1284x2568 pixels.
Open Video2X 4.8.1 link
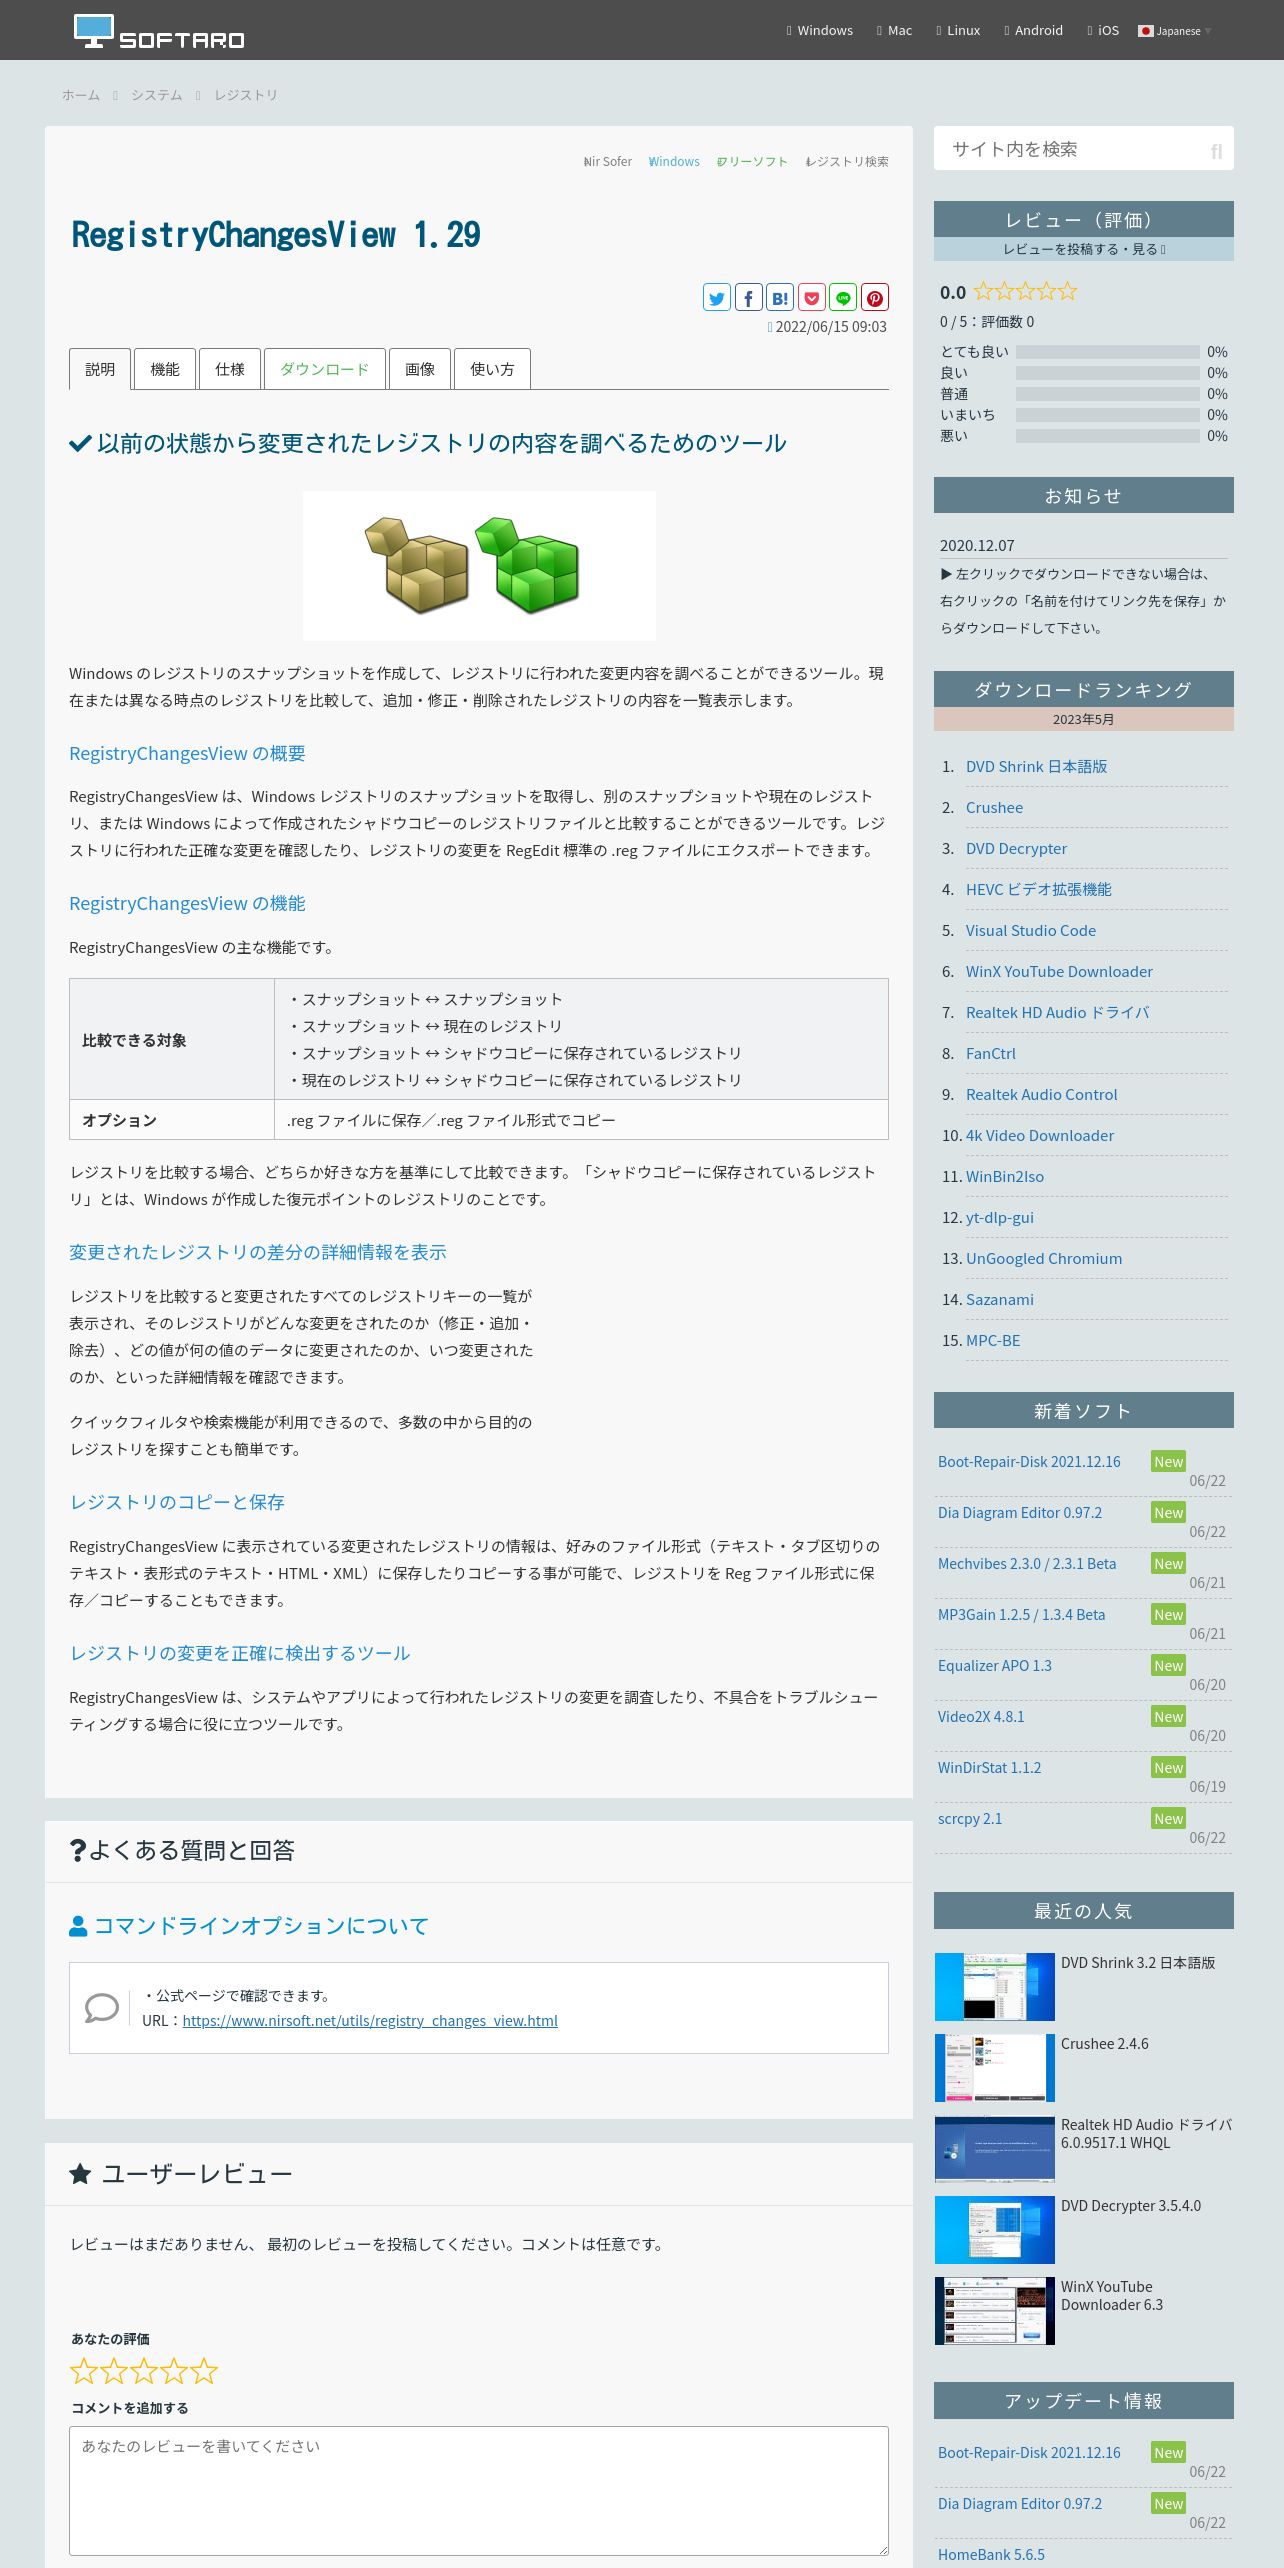tap(981, 1716)
